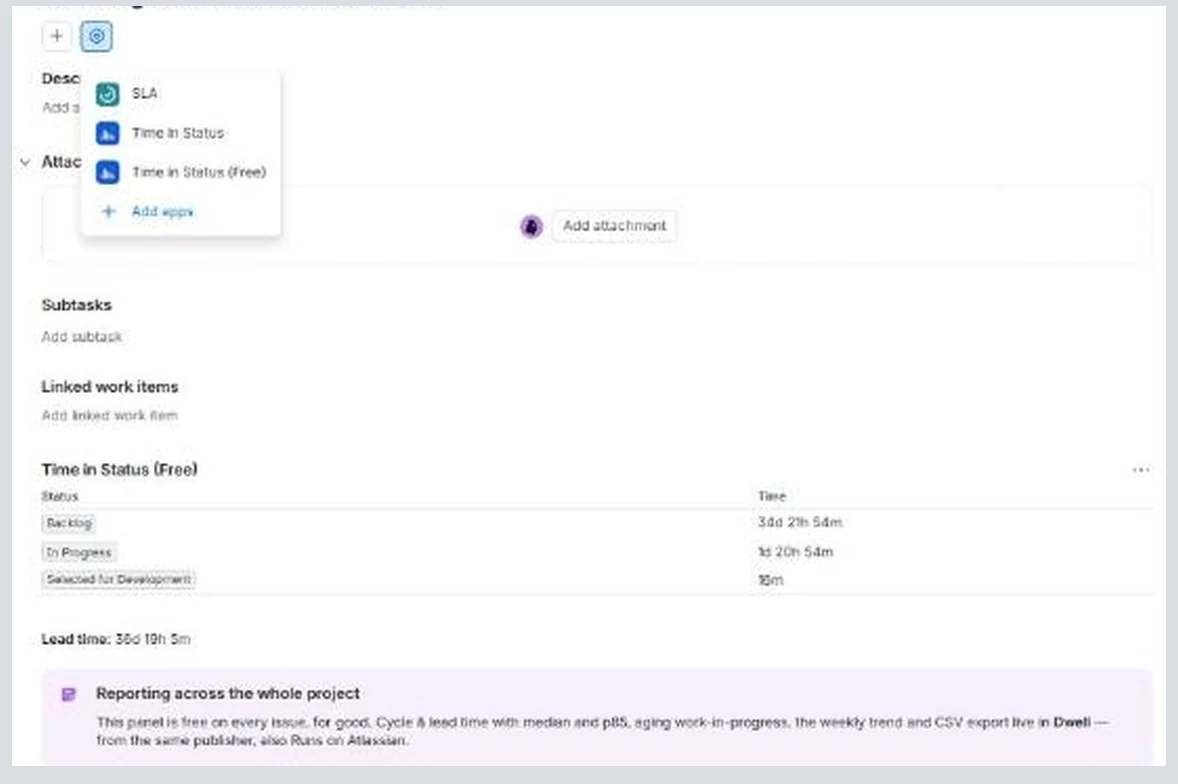Click the Time column header
Screen dimensions: 1178x784
pyautogui.click(x=772, y=496)
